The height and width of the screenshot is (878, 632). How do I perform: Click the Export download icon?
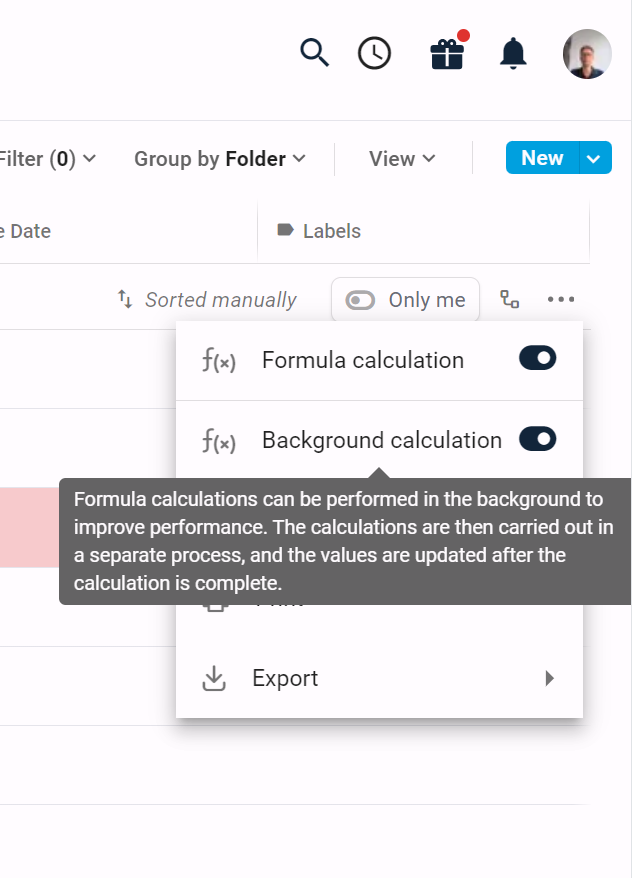point(214,678)
